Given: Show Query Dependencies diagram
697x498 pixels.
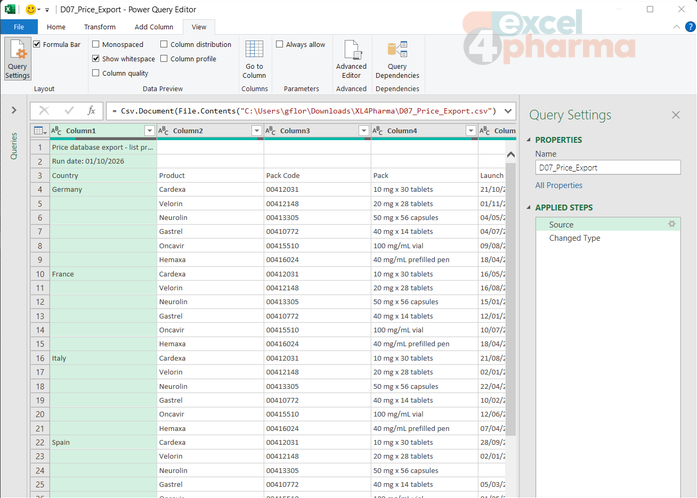Looking at the screenshot, I should [x=397, y=59].
